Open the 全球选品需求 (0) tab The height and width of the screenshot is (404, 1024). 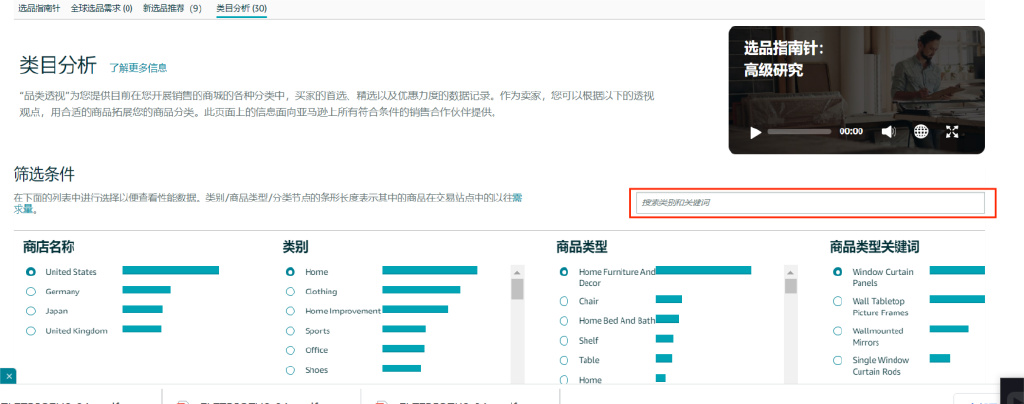click(x=101, y=8)
